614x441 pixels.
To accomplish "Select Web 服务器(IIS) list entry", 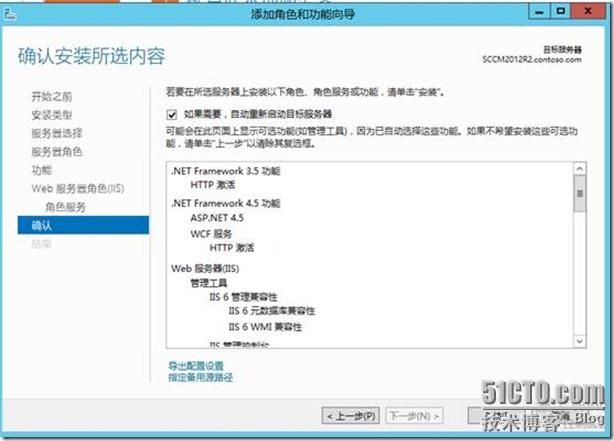I will (205, 269).
